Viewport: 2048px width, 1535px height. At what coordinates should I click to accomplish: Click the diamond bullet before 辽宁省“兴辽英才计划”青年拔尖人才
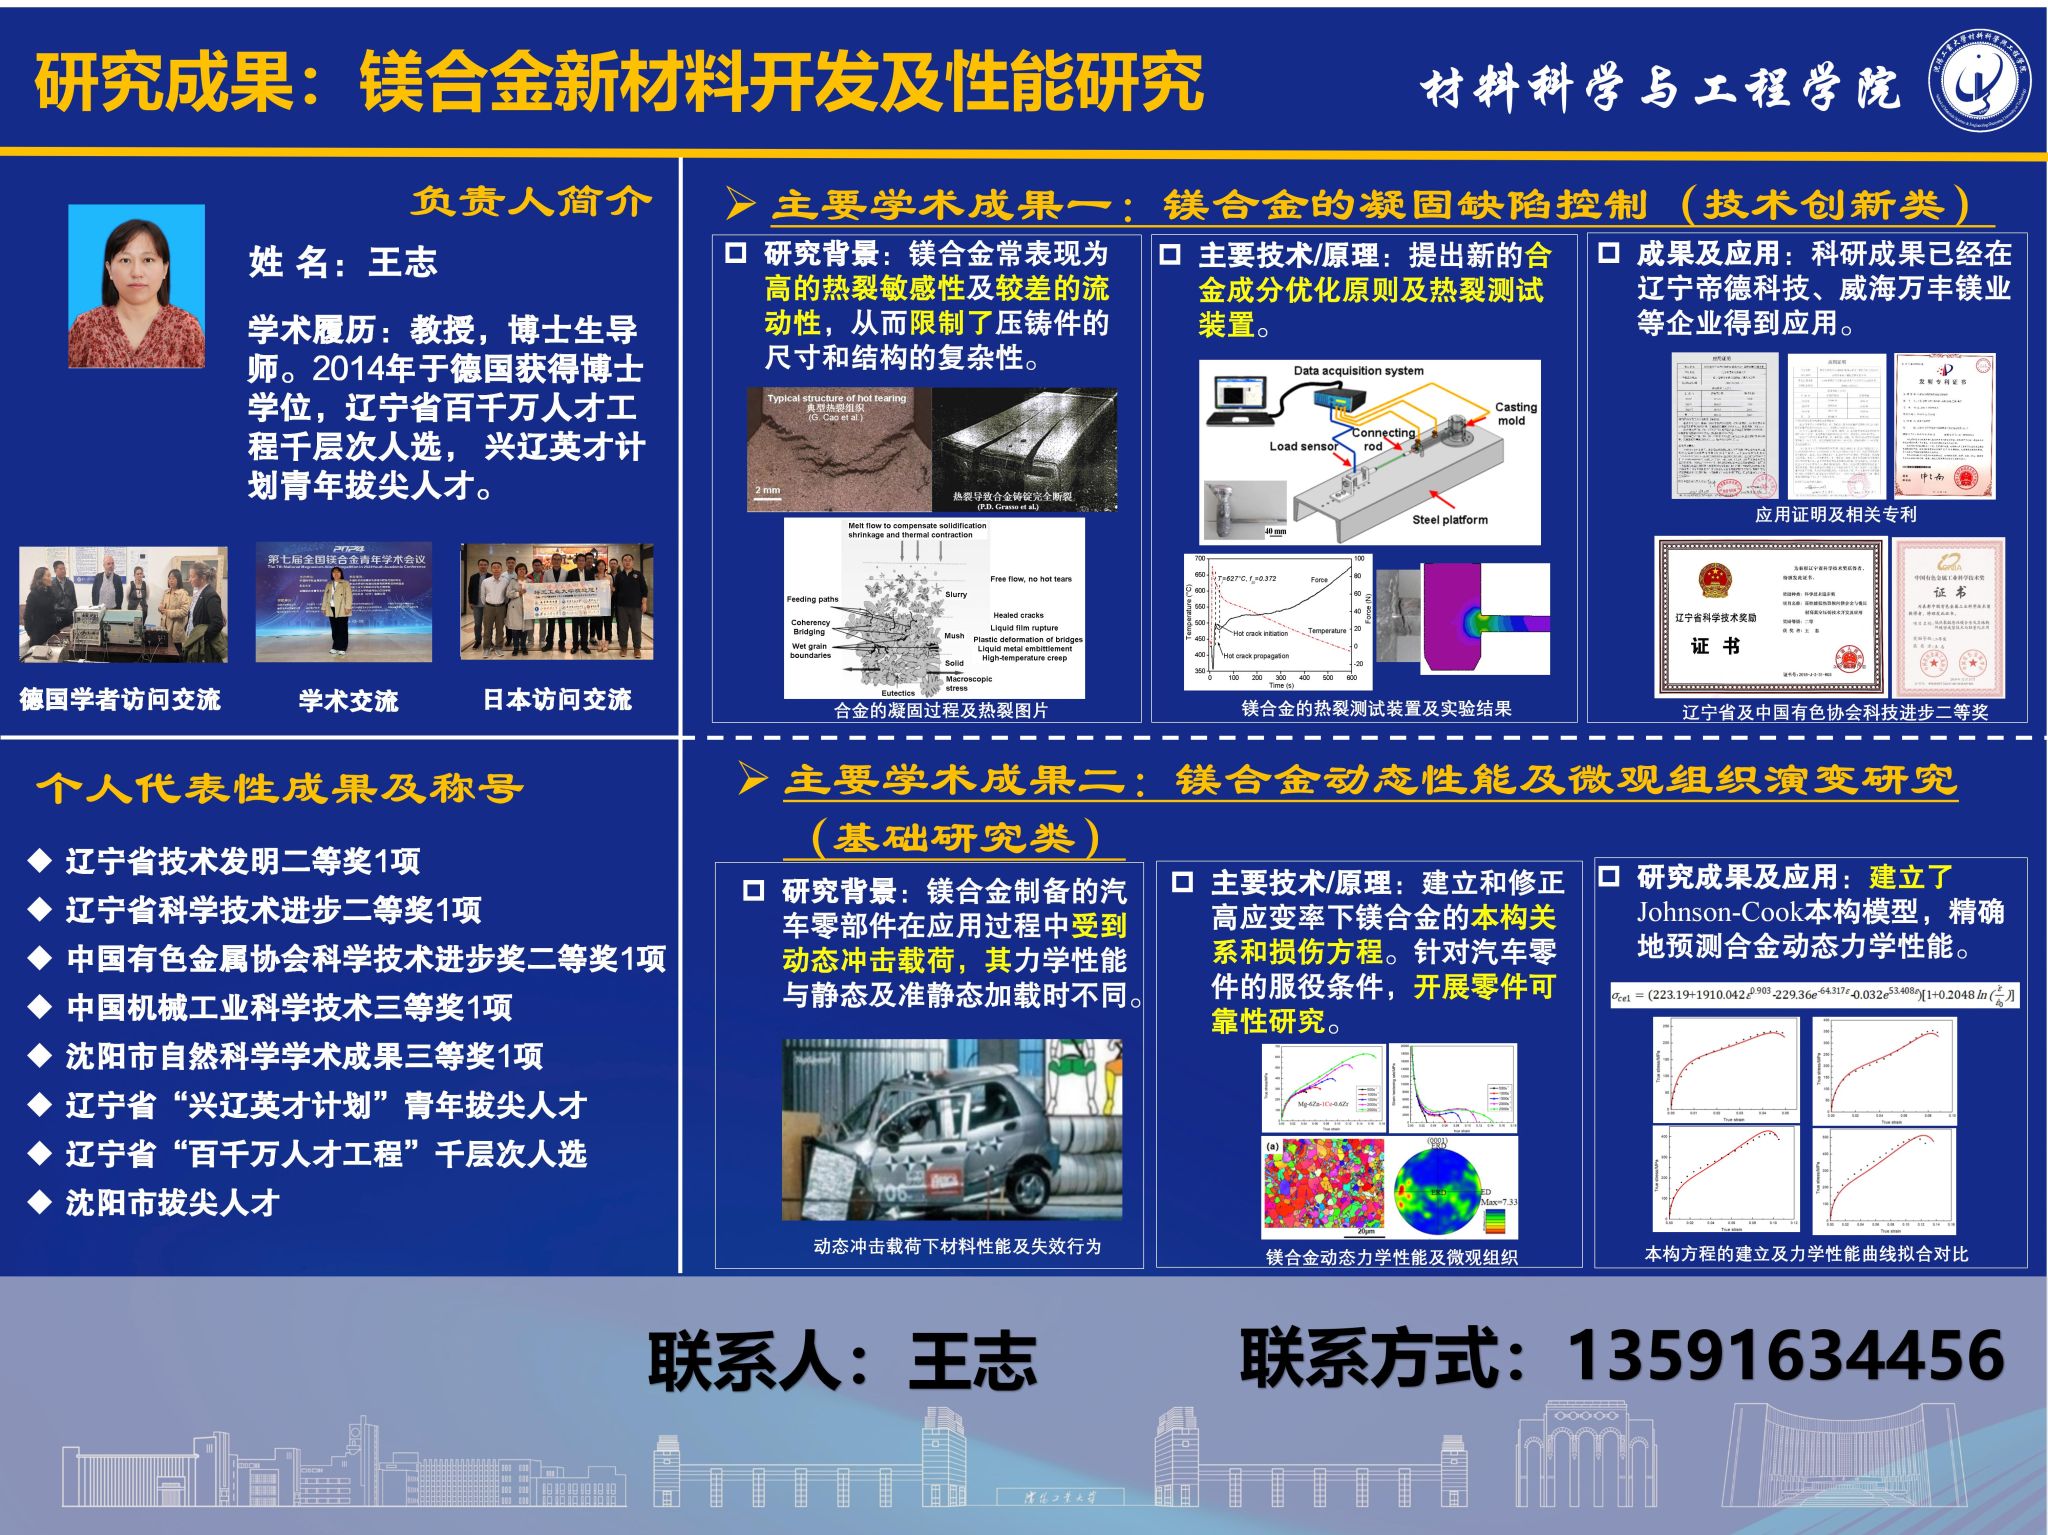coord(40,1104)
